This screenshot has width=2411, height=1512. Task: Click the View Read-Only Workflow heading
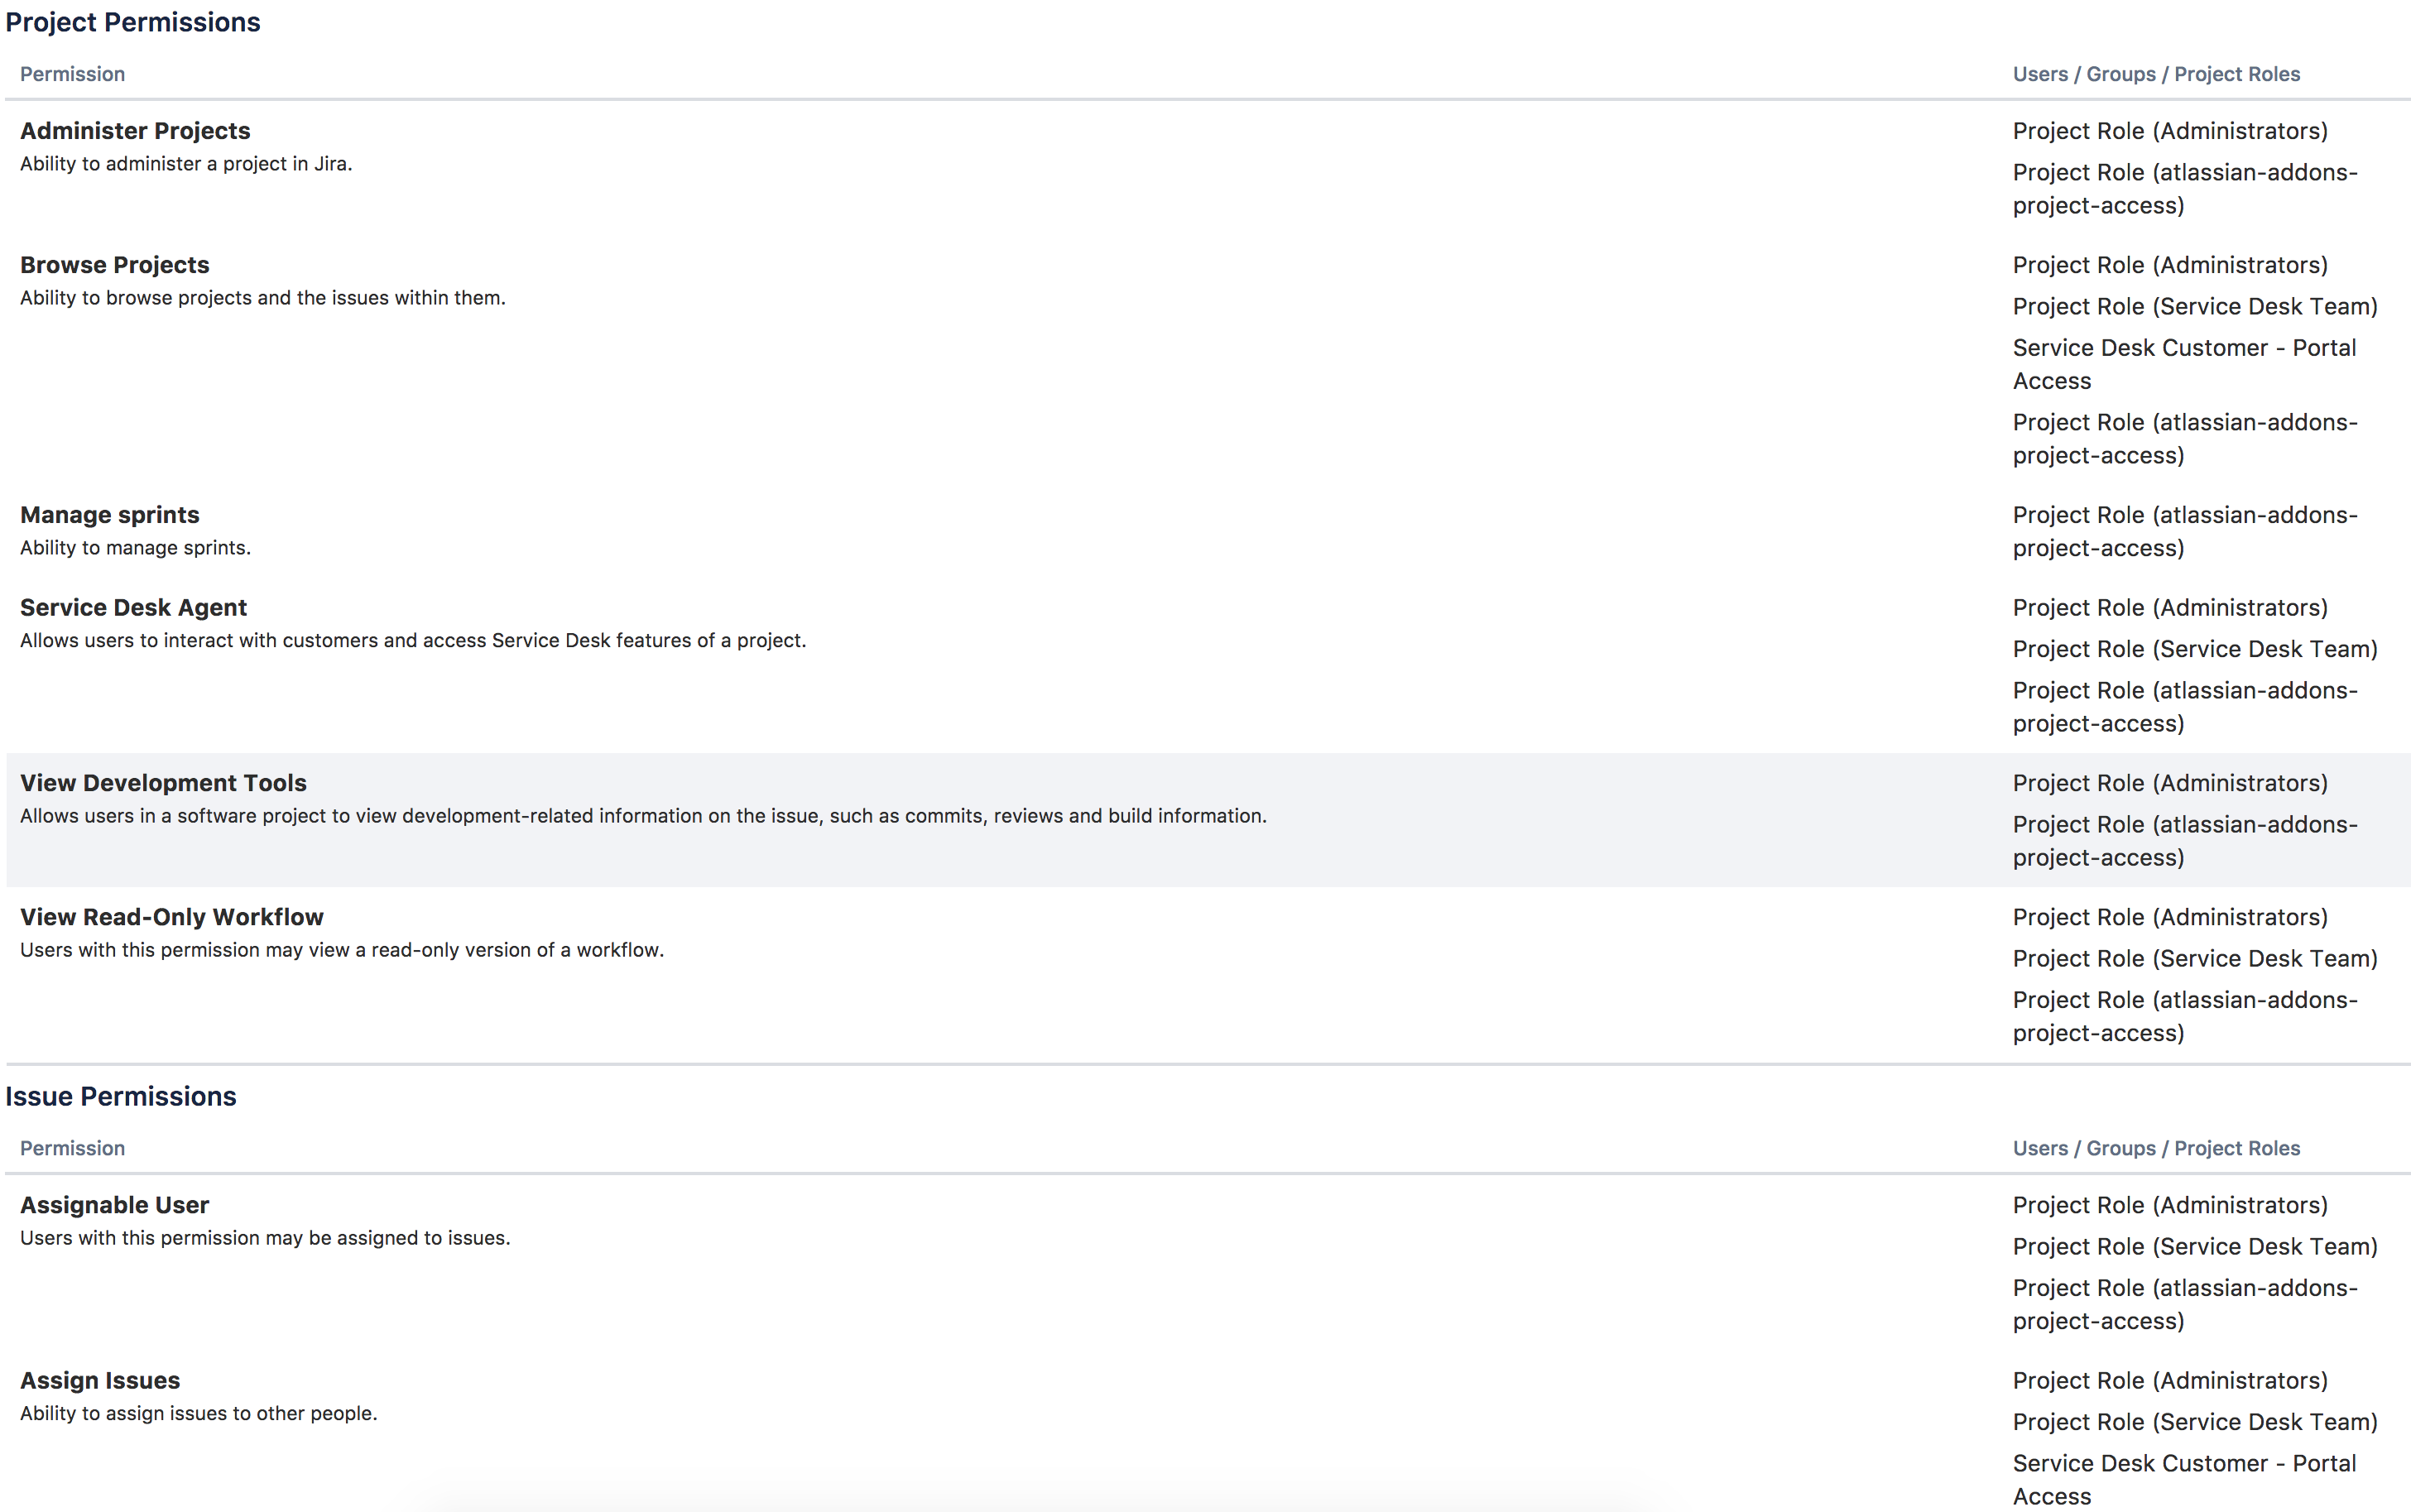click(172, 917)
